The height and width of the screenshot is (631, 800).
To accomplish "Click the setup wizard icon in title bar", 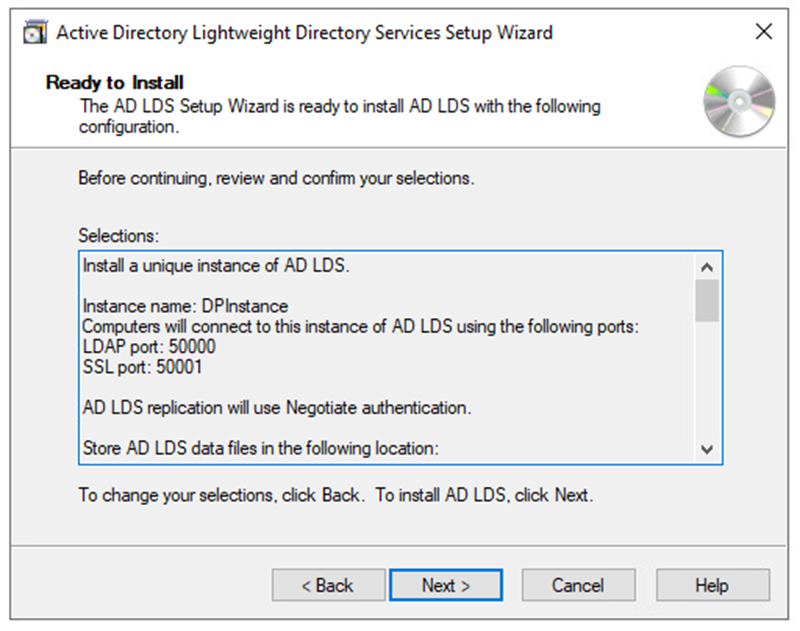I will click(34, 33).
